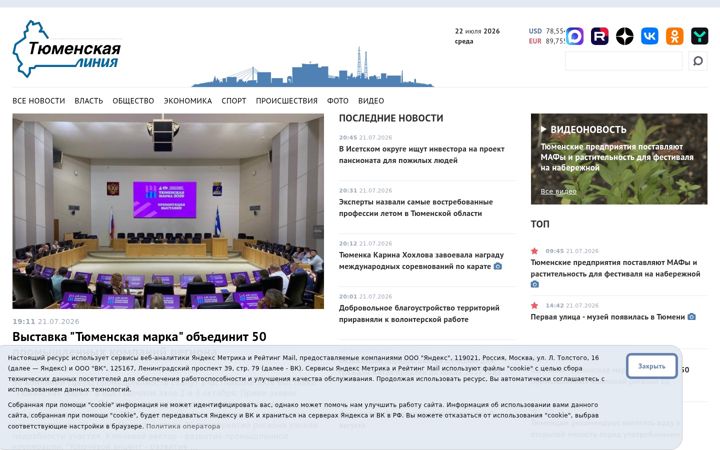Open the video news plant thumbnail

coord(619,159)
